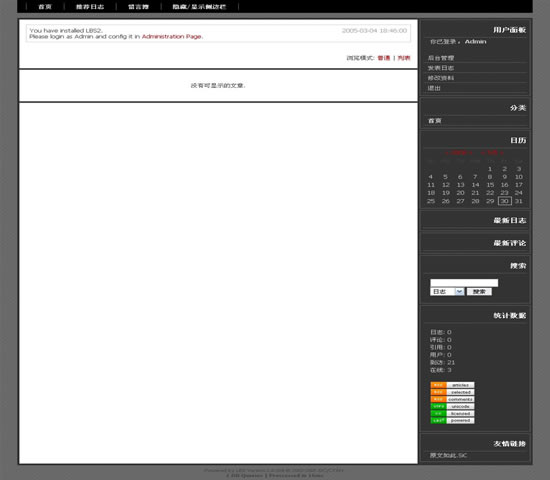The image size is (550, 480).
Task: Click the L-Blog powered badge
Action: click(452, 420)
